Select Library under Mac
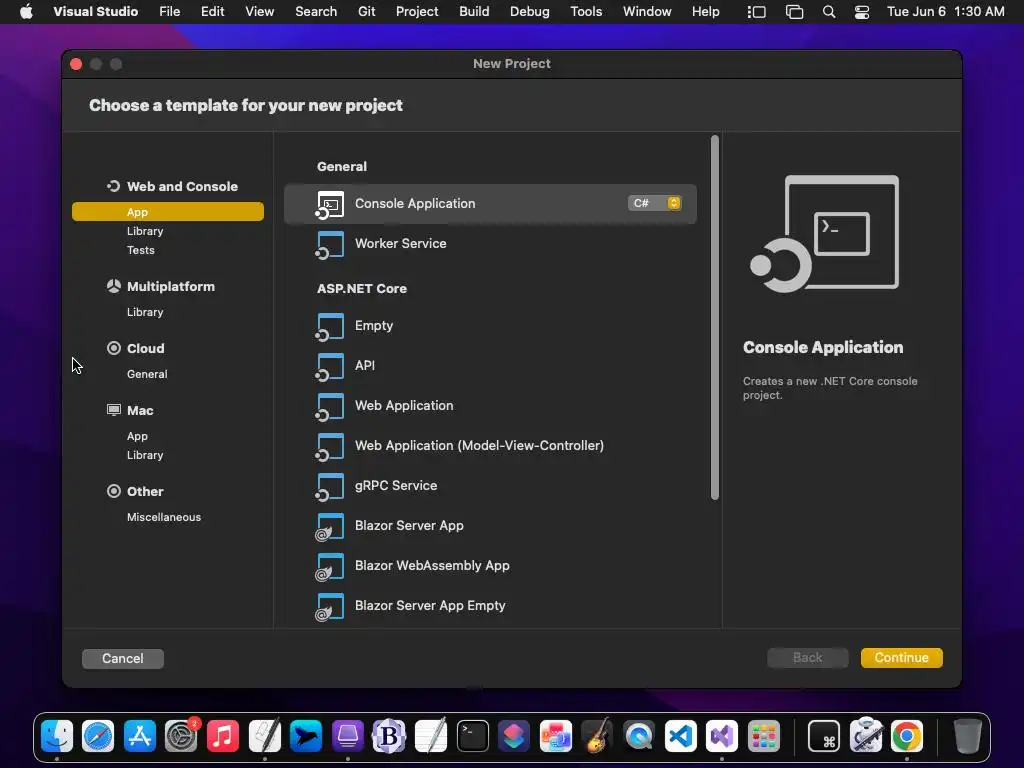The image size is (1024, 768). coord(145,455)
